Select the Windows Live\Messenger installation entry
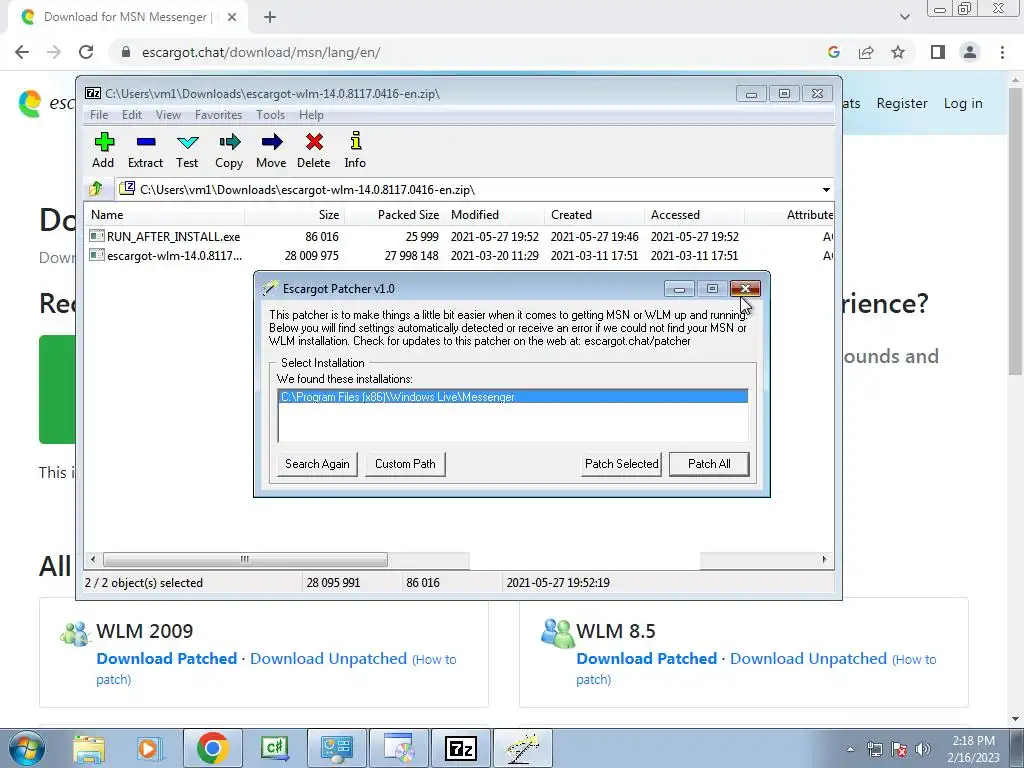This screenshot has width=1024, height=768. point(513,397)
